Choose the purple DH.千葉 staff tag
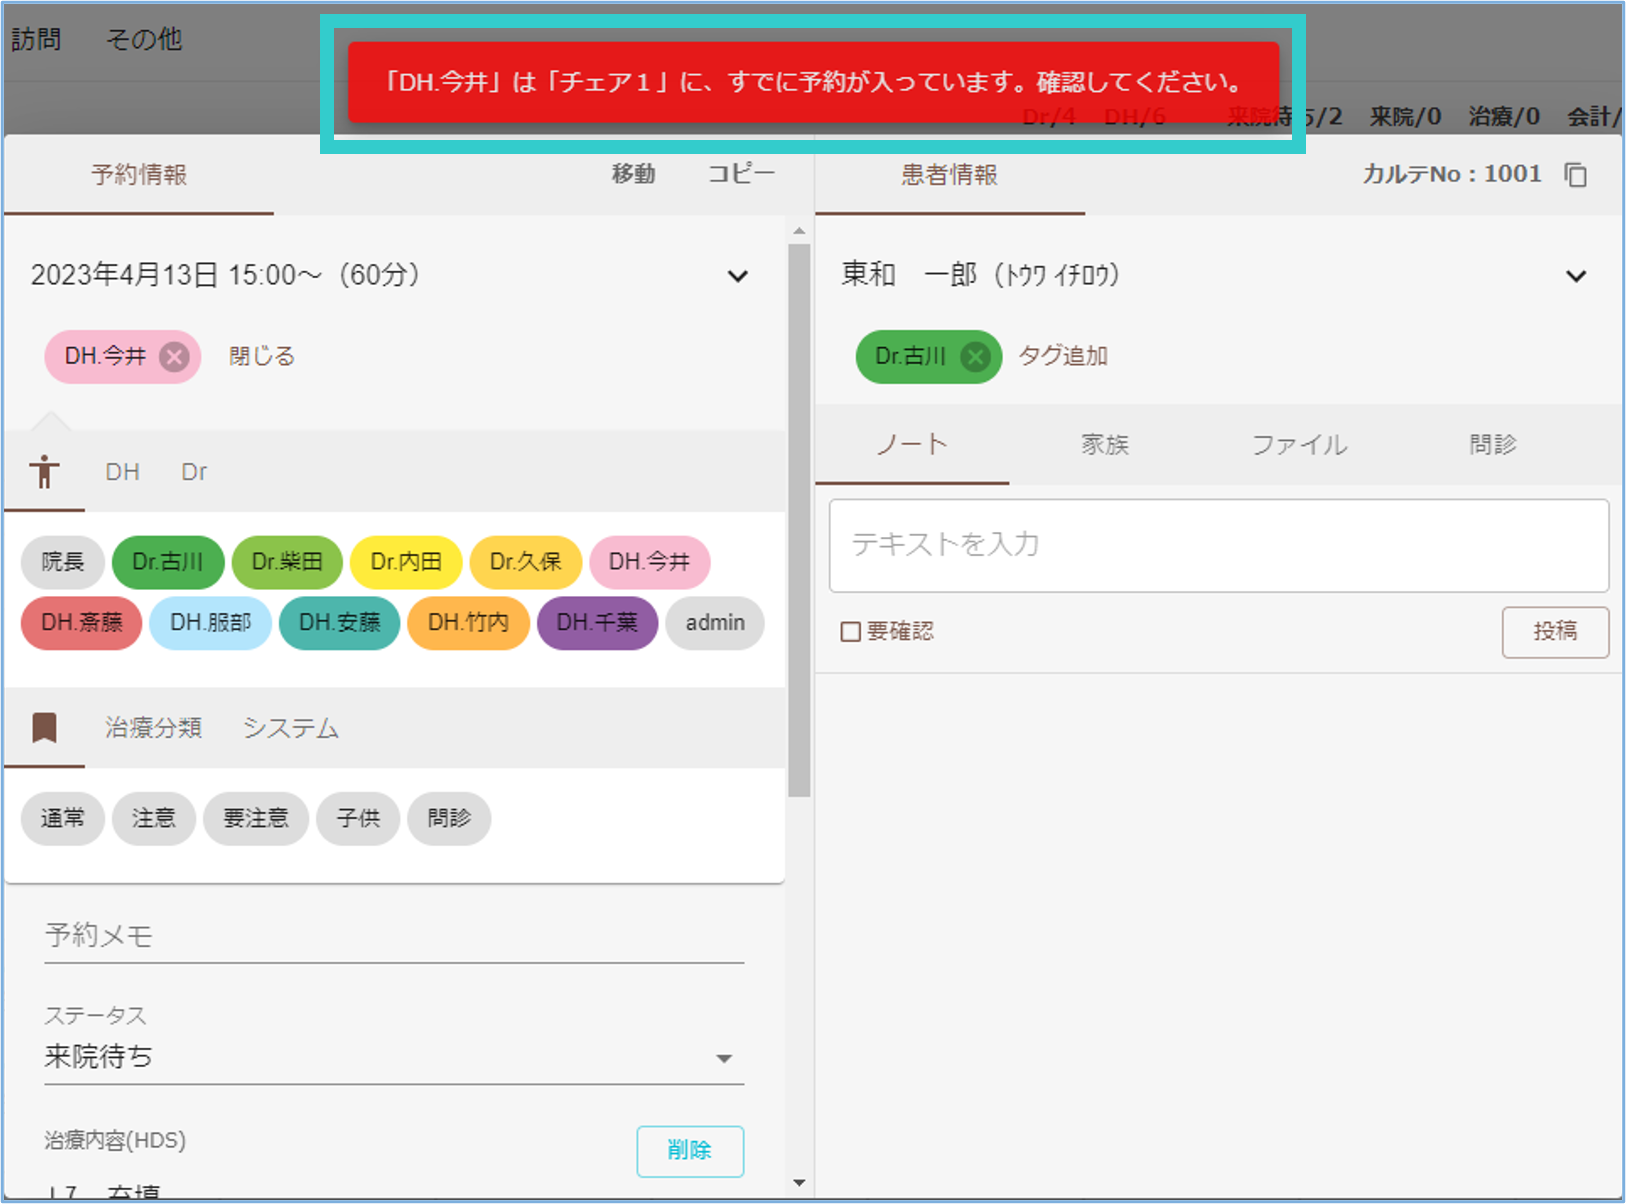The height and width of the screenshot is (1204, 1626). click(596, 622)
